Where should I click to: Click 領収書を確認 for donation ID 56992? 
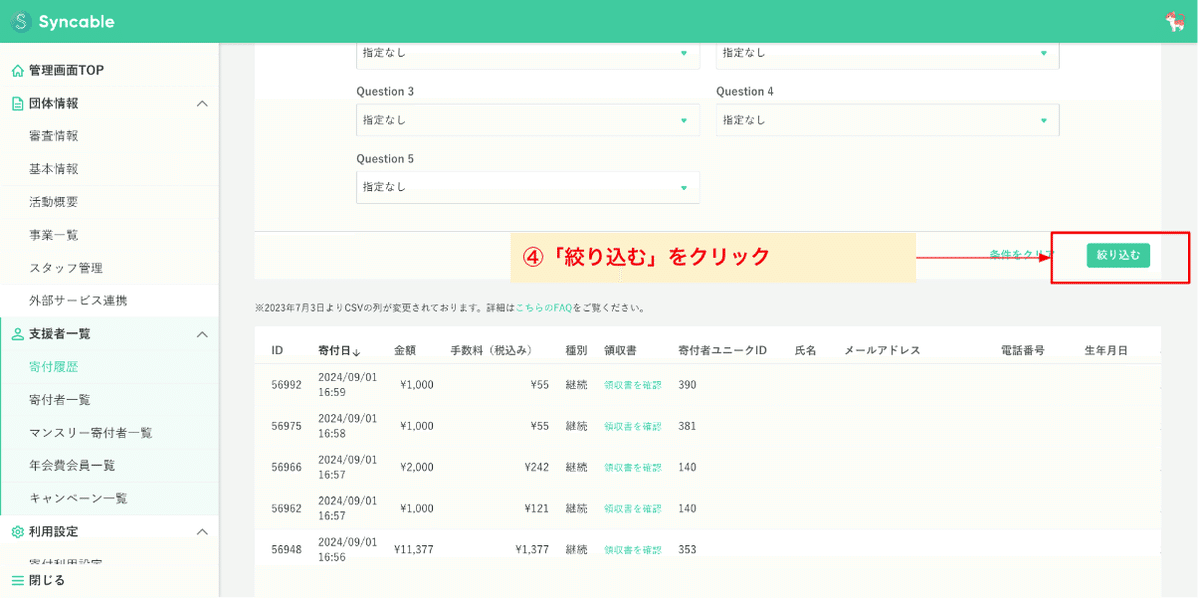[x=632, y=384]
